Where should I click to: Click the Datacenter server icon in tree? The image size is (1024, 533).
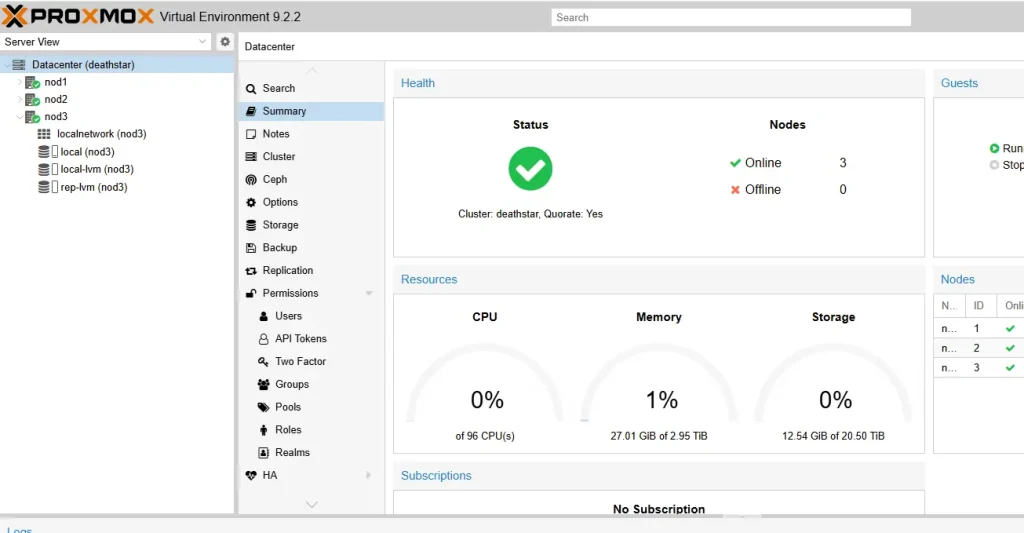click(x=19, y=65)
